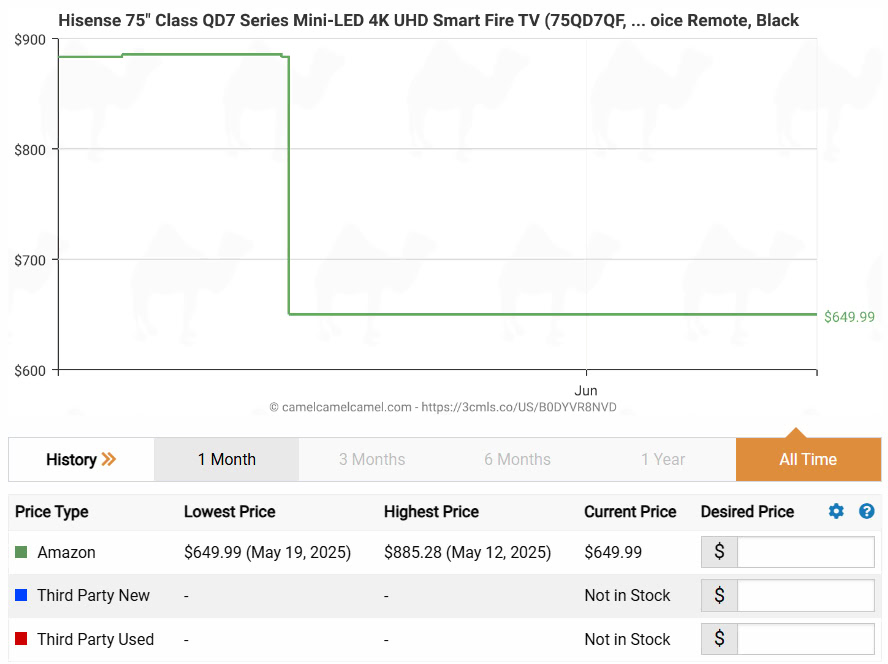Open the gear settings icon
The height and width of the screenshot is (664, 888).
837,512
